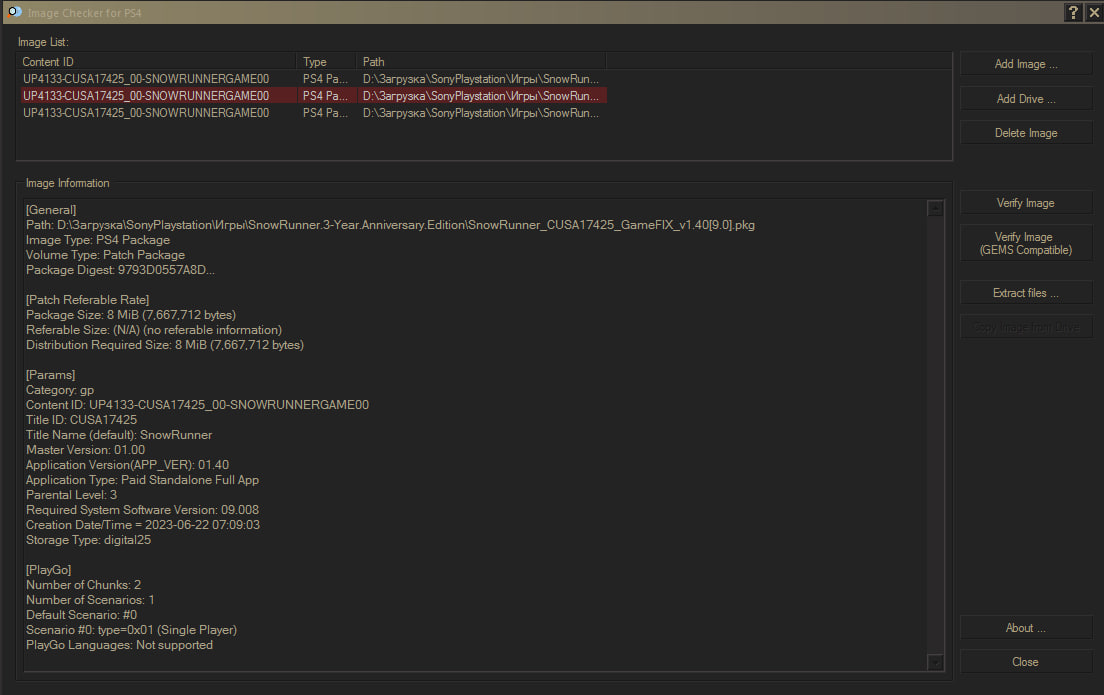Click the [PlayGo] section heading
The height and width of the screenshot is (695, 1104).
49,570
